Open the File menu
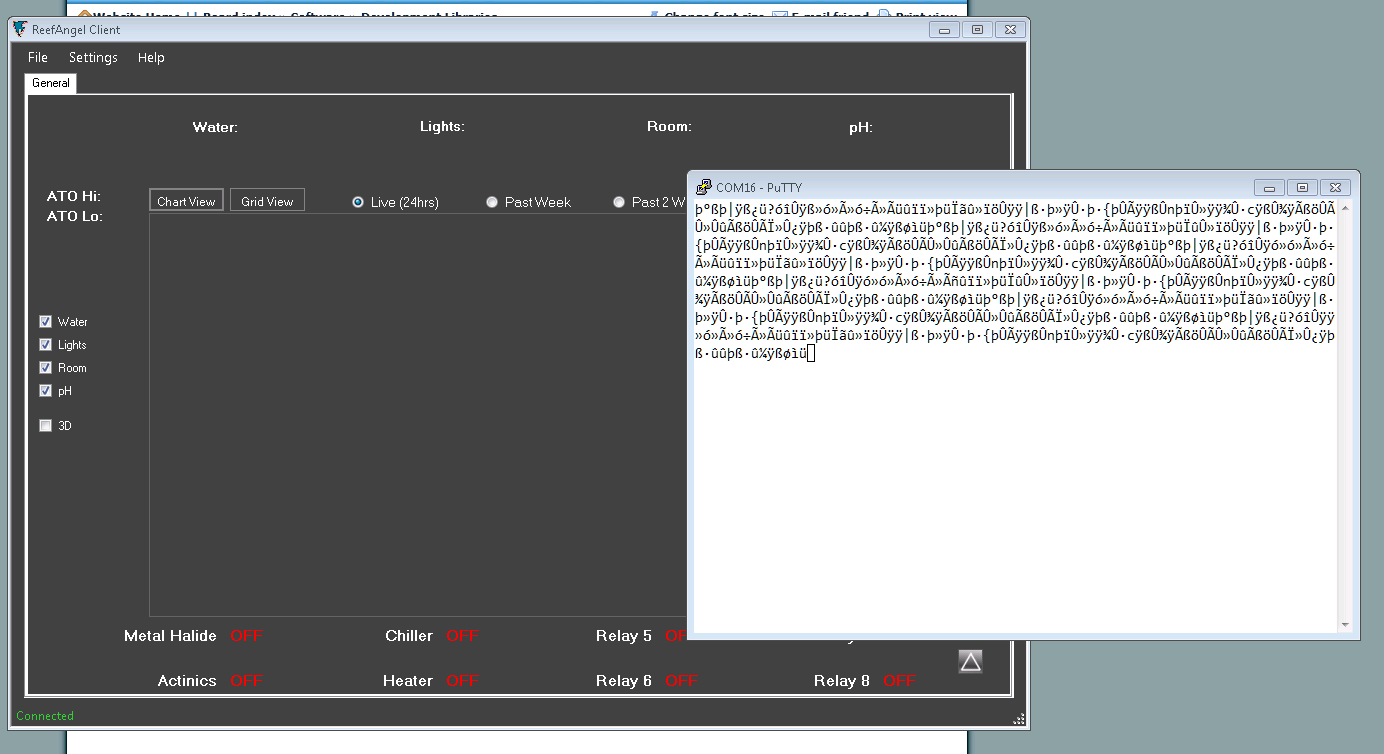Viewport: 1384px width, 754px height. 38,58
